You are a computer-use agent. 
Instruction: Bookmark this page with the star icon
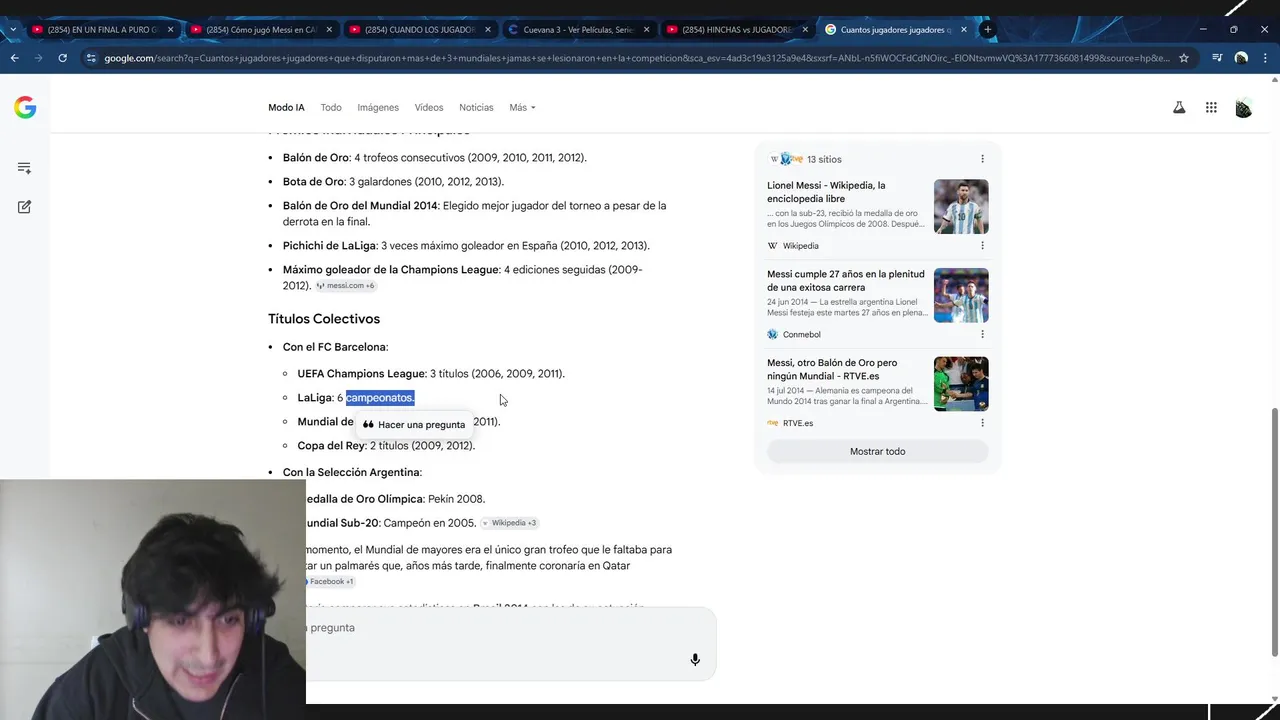pos(1184,58)
